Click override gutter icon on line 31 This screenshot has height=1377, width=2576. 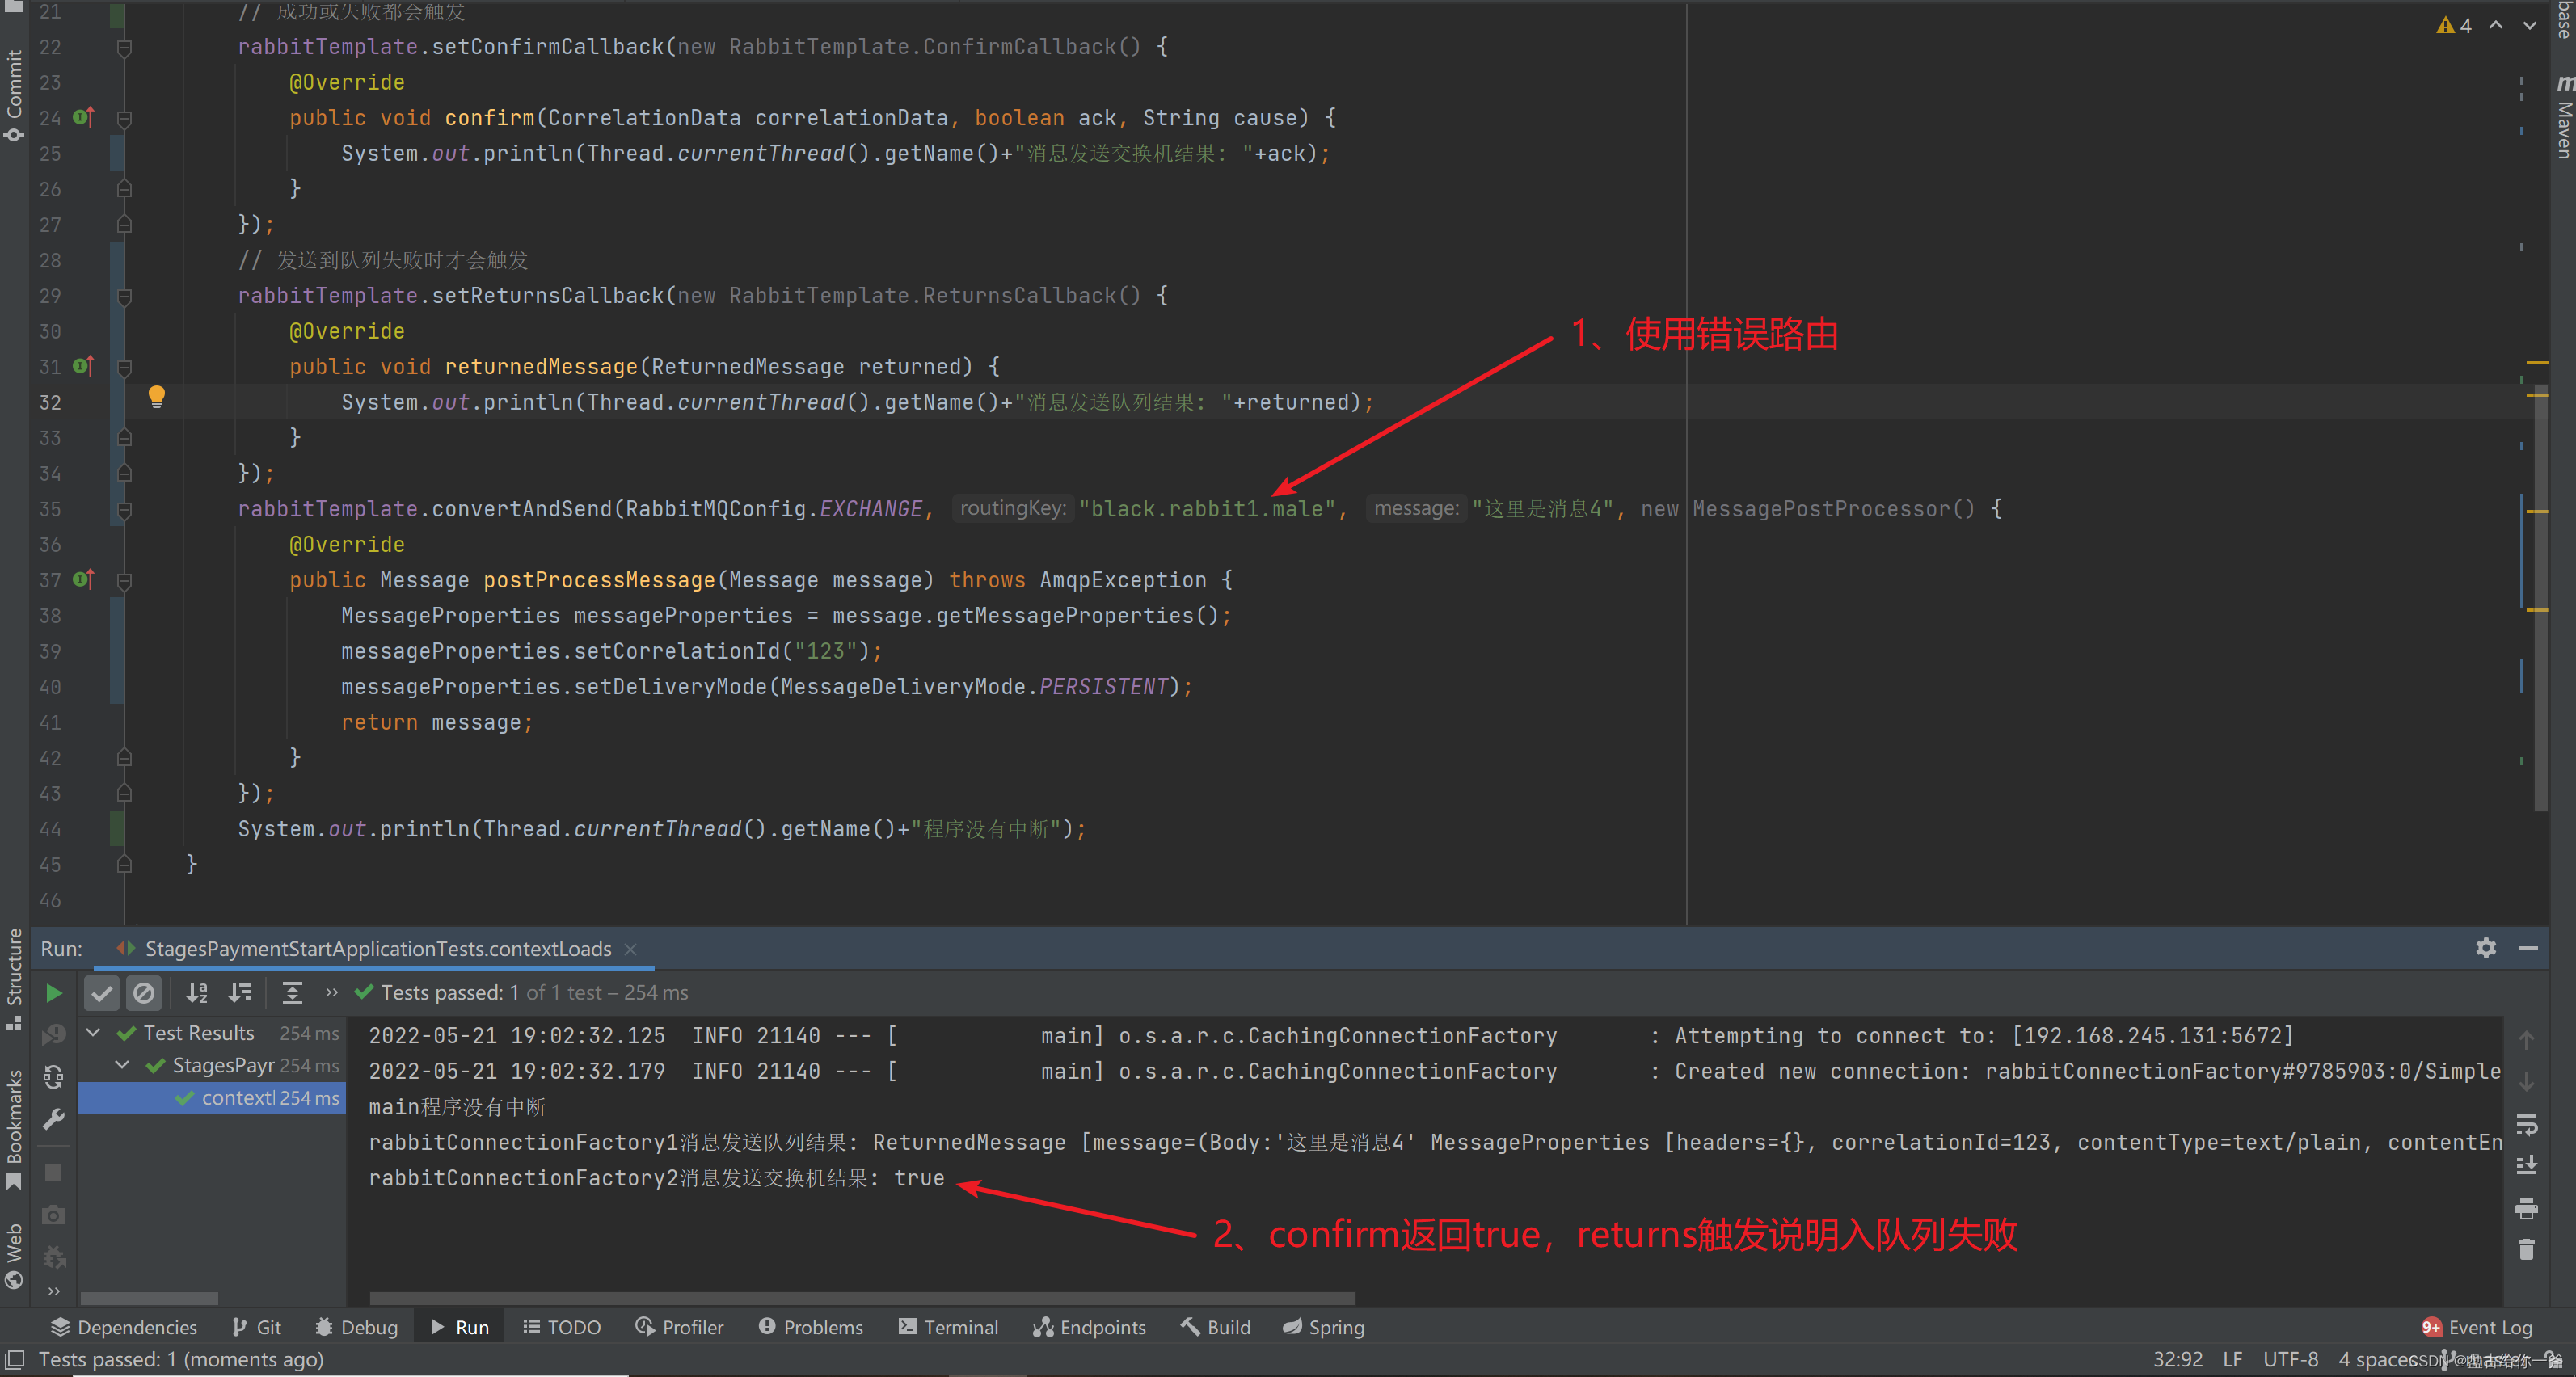(x=84, y=366)
